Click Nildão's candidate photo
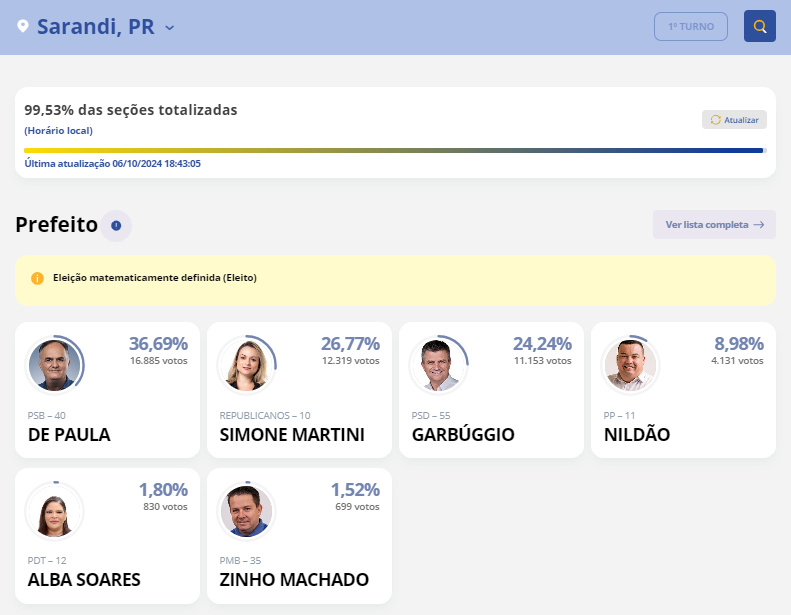Screen dimensions: 791x615 631,365
